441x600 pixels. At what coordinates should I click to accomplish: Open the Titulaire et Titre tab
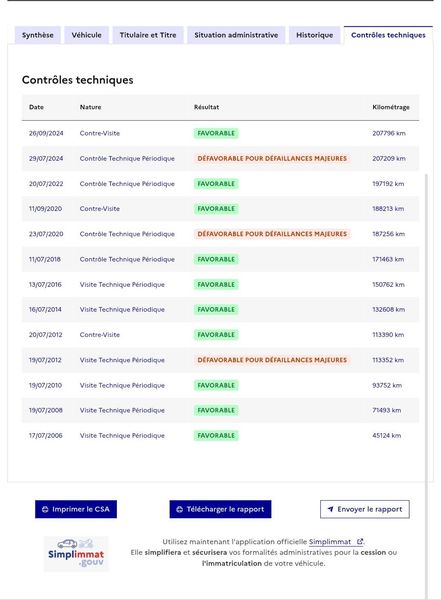click(x=148, y=35)
